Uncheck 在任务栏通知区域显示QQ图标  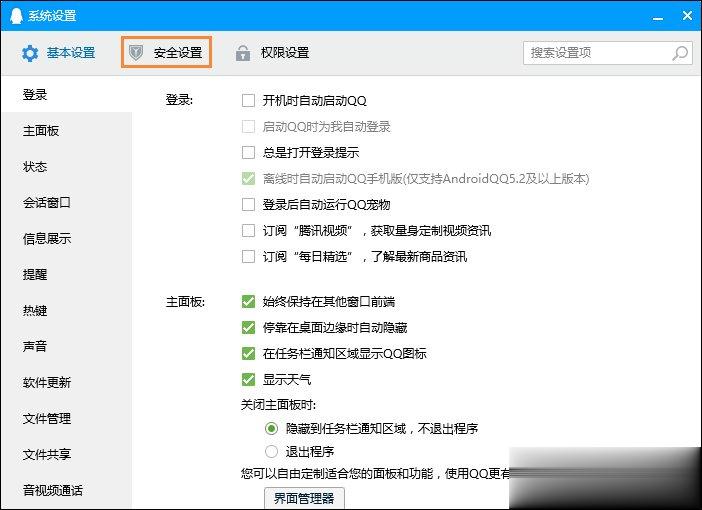(248, 353)
